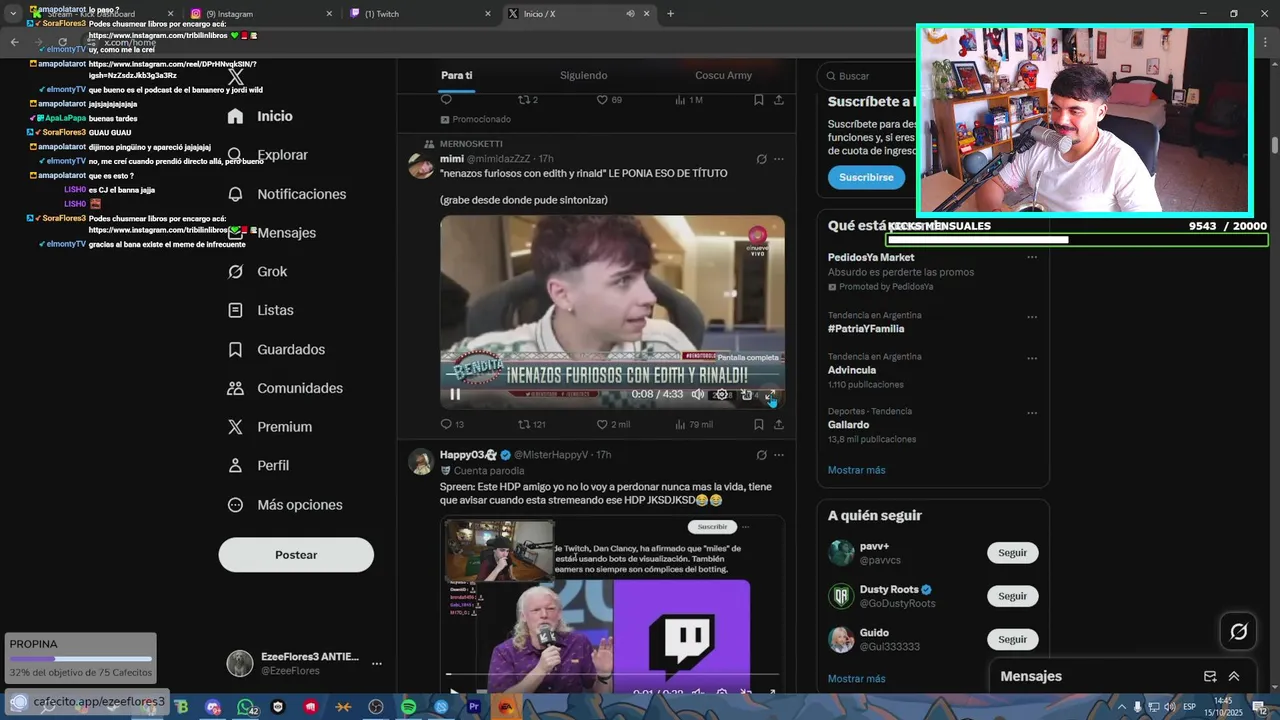Share the mimi post

[779, 424]
